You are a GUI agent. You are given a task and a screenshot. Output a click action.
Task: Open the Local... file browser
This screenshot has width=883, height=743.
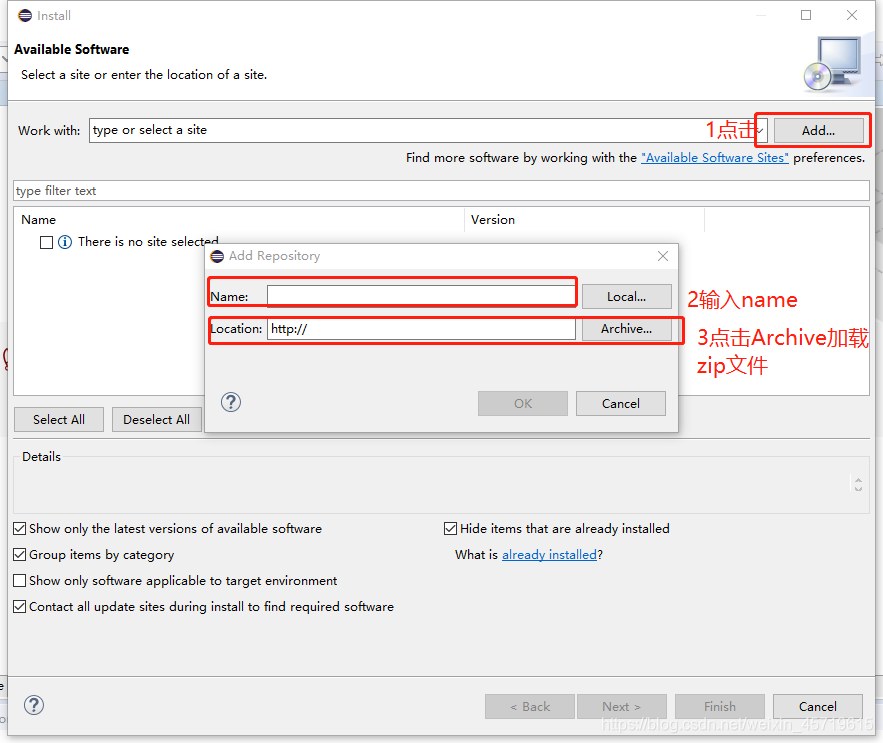coord(626,296)
